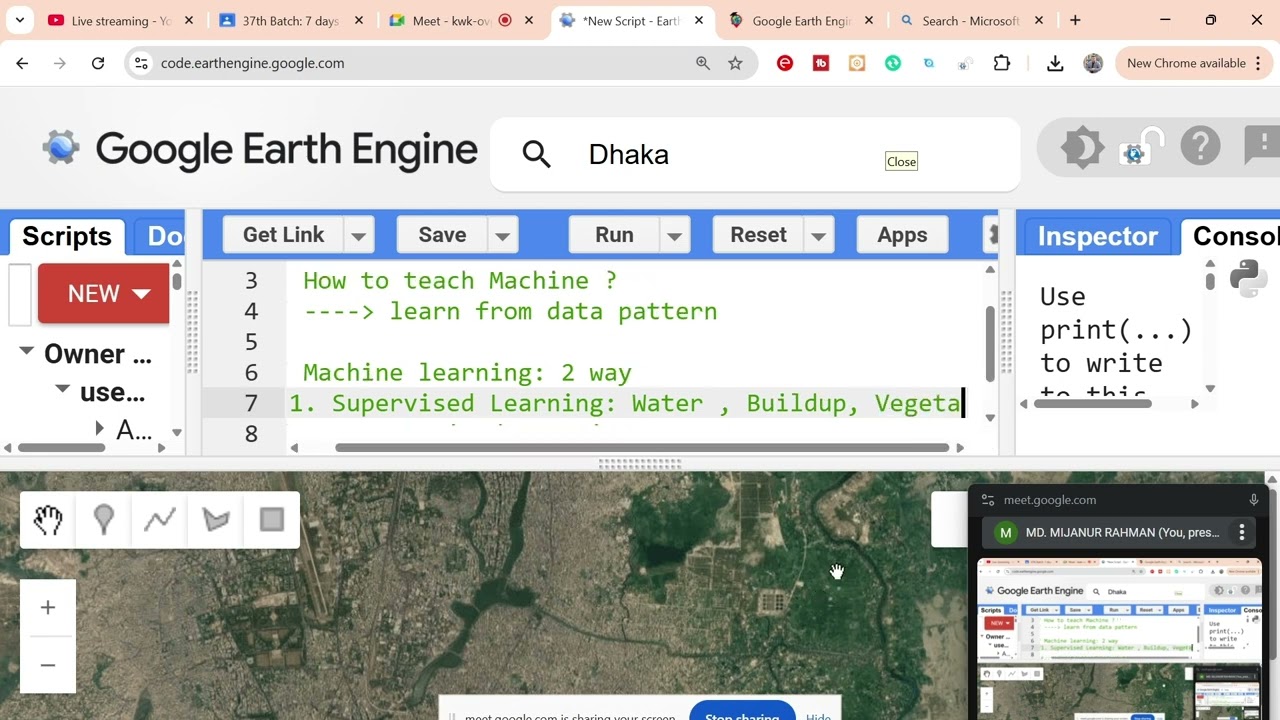Select the draw rectangle tool

click(x=272, y=520)
